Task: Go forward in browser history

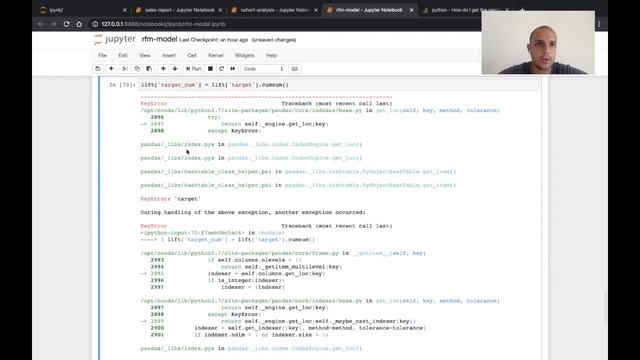Action: [53, 24]
